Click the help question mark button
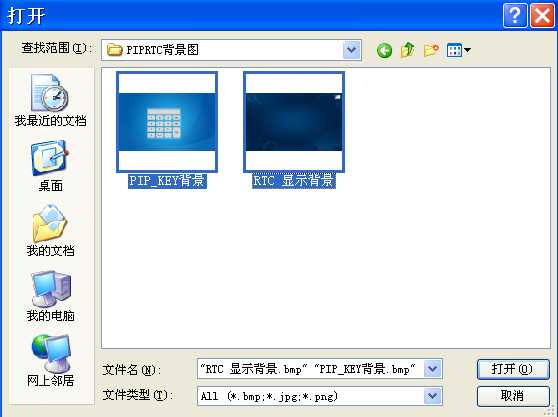 point(515,15)
